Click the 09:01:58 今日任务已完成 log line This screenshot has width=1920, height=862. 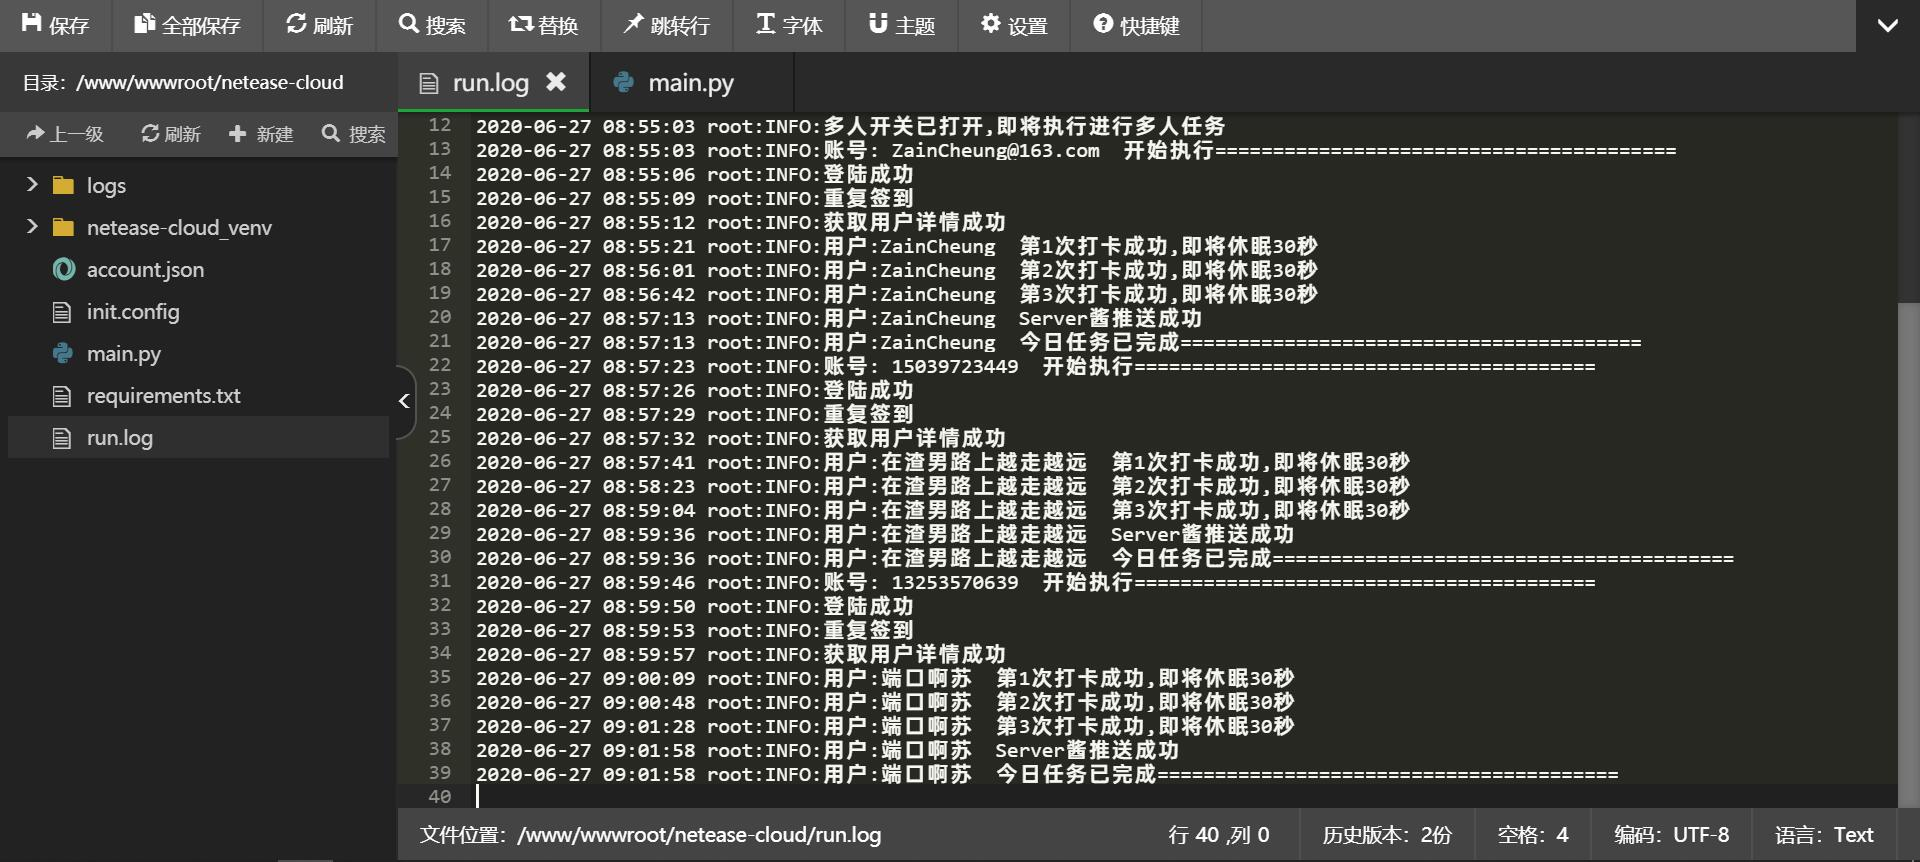click(x=1046, y=774)
